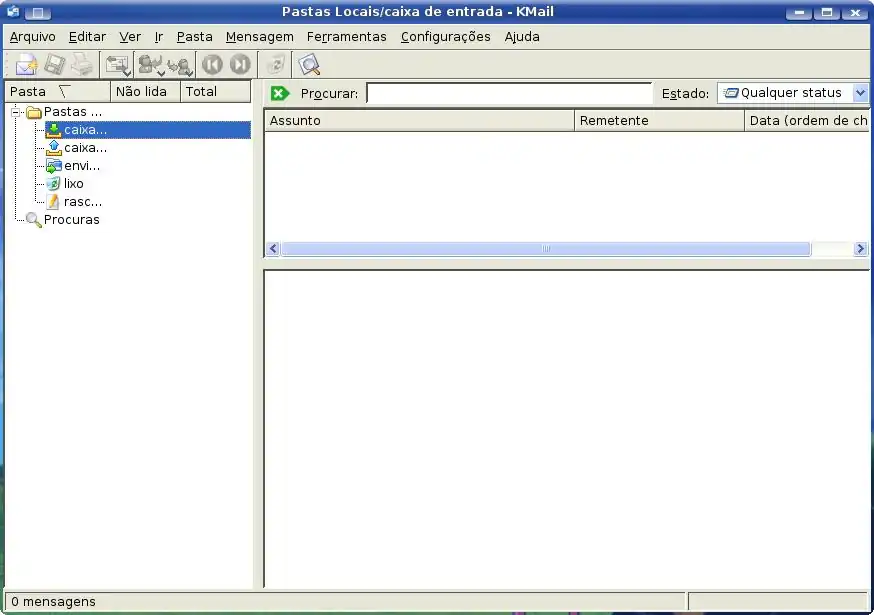This screenshot has height=615, width=874.
Task: Click the Check Mail toolbar icon
Action: click(117, 65)
